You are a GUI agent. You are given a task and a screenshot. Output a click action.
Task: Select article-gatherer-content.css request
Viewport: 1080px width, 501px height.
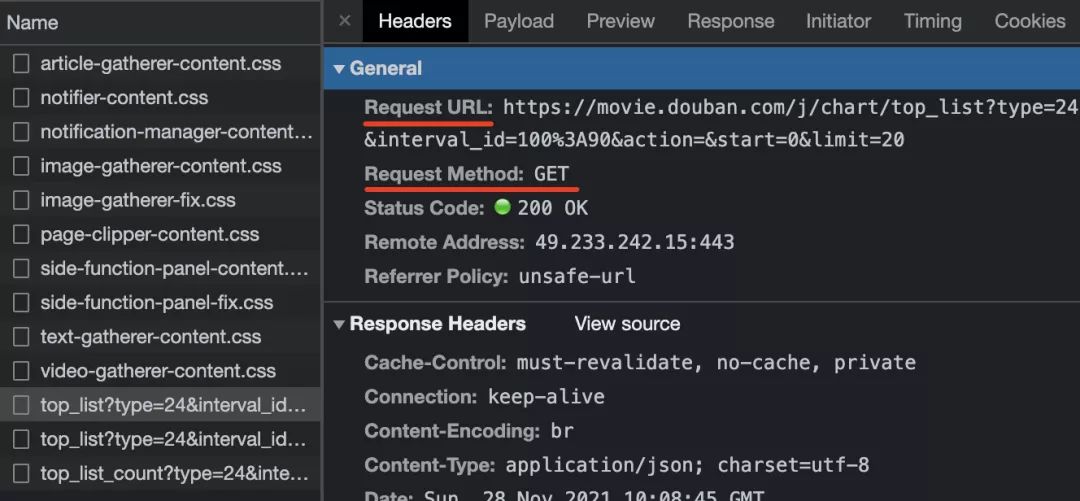(x=160, y=63)
